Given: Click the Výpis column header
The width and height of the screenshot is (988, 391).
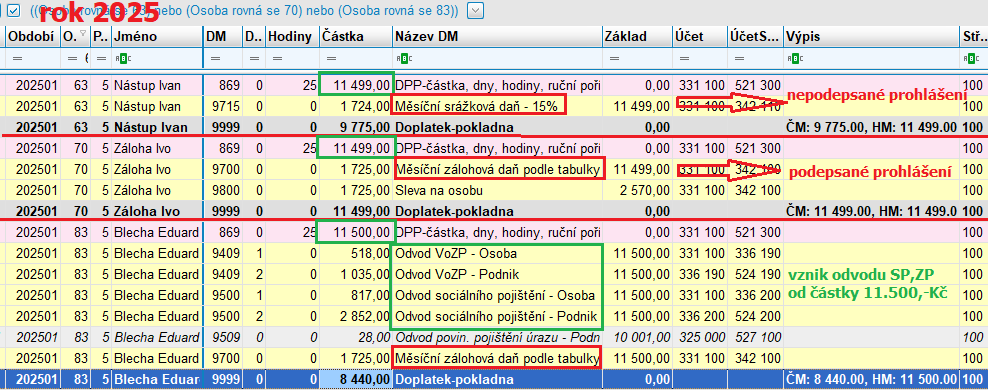Looking at the screenshot, I should click(871, 37).
